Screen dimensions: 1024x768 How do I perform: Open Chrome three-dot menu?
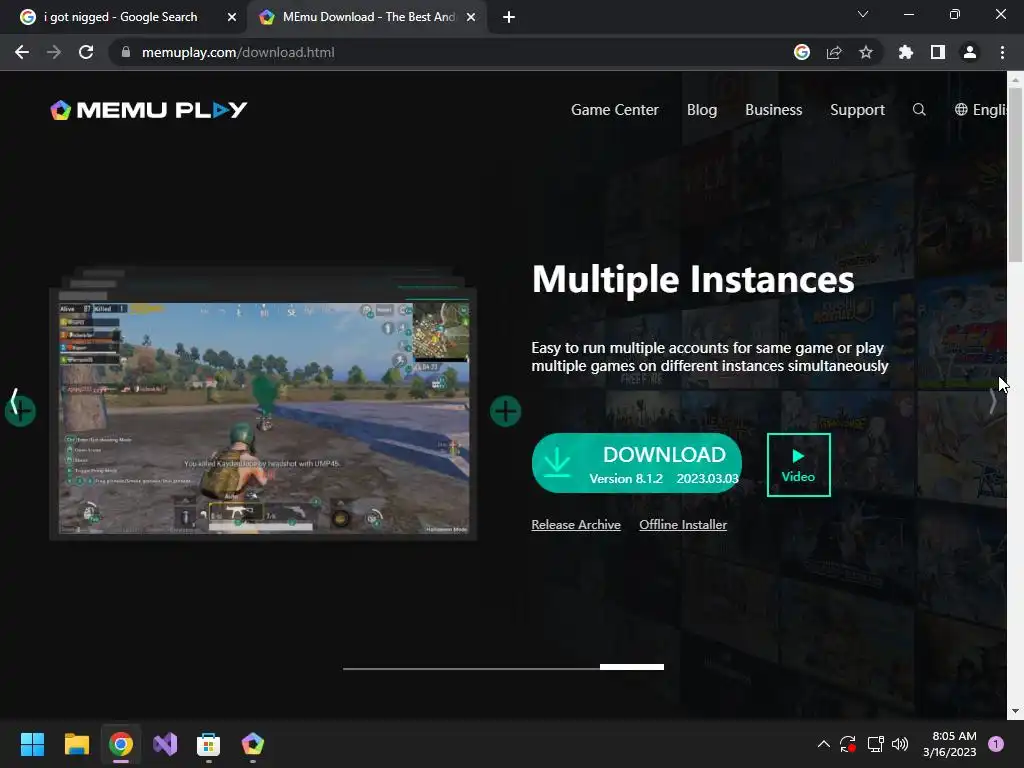coord(1002,52)
